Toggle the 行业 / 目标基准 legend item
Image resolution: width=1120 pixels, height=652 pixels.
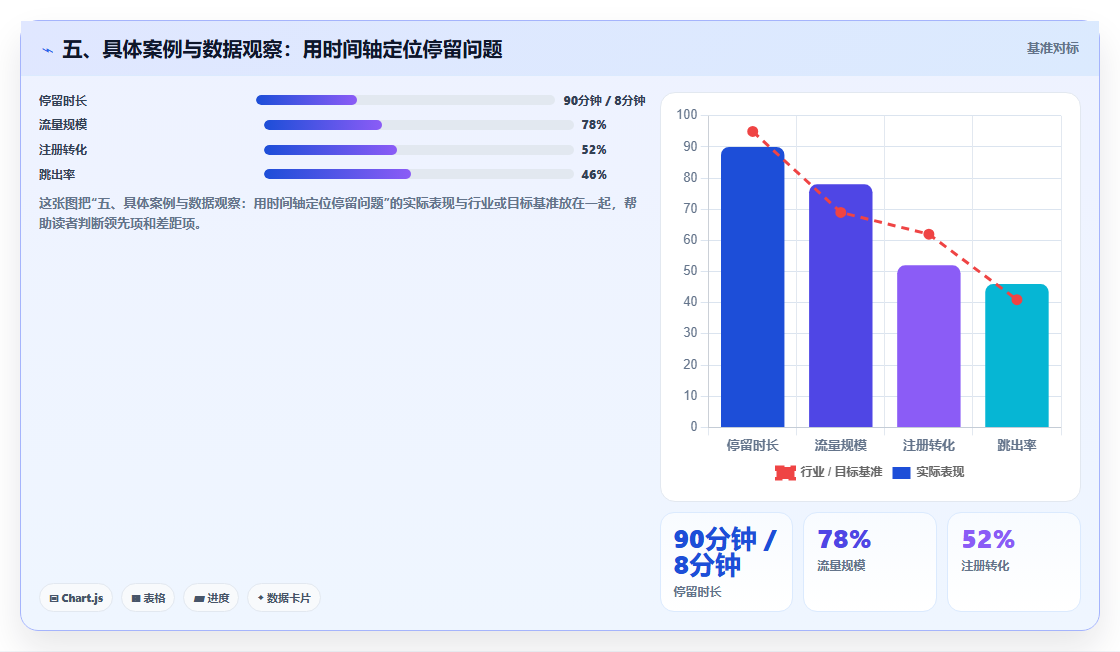(829, 472)
